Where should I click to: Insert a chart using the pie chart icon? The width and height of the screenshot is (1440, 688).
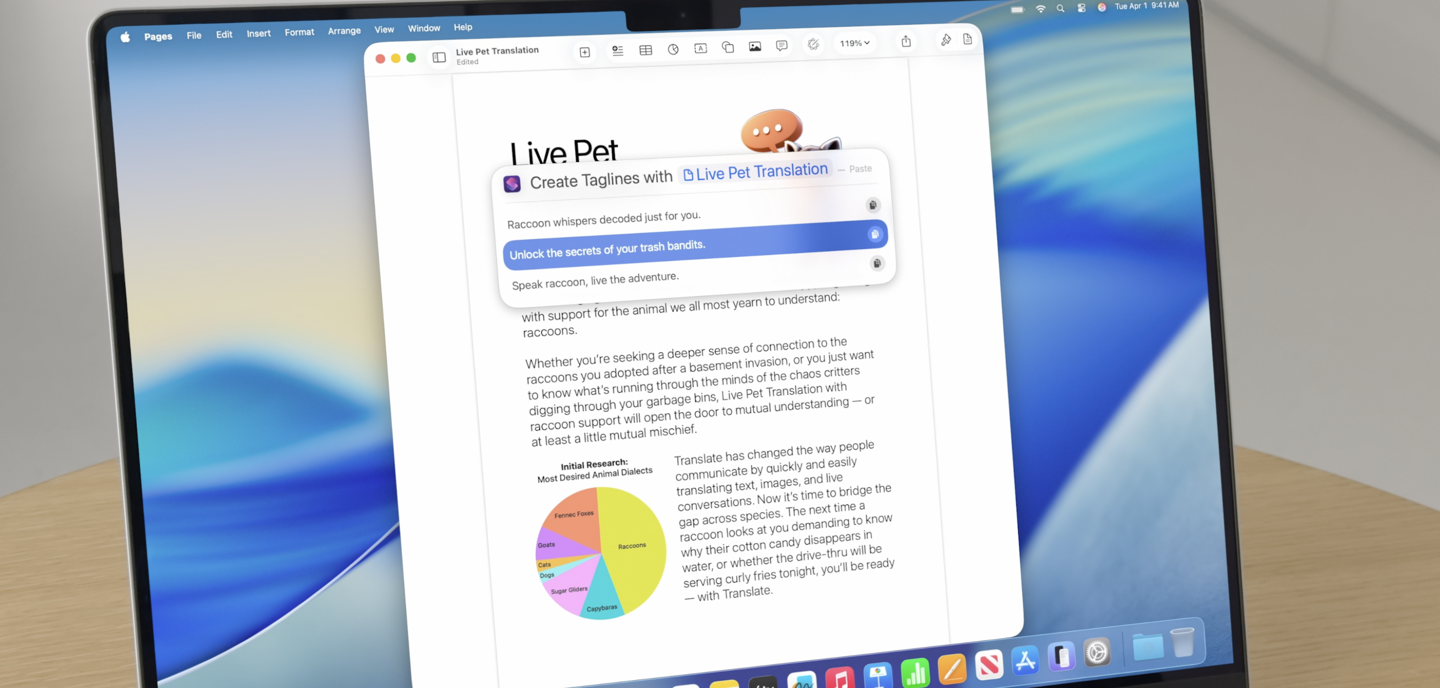[672, 48]
